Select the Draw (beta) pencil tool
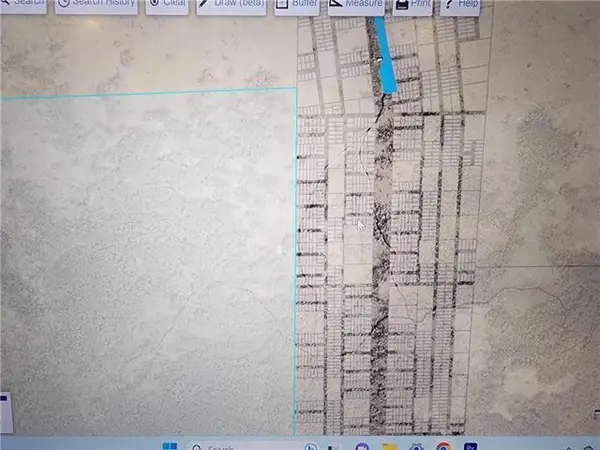This screenshot has width=600, height=450. (230, 5)
